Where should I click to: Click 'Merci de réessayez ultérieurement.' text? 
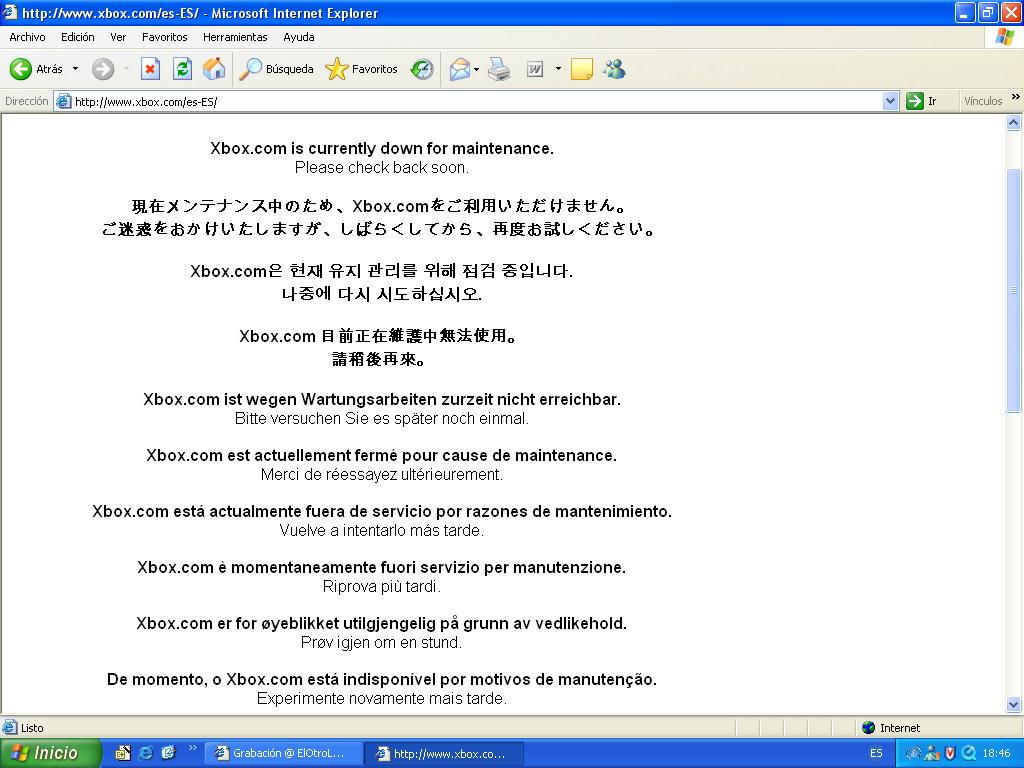[x=381, y=475]
